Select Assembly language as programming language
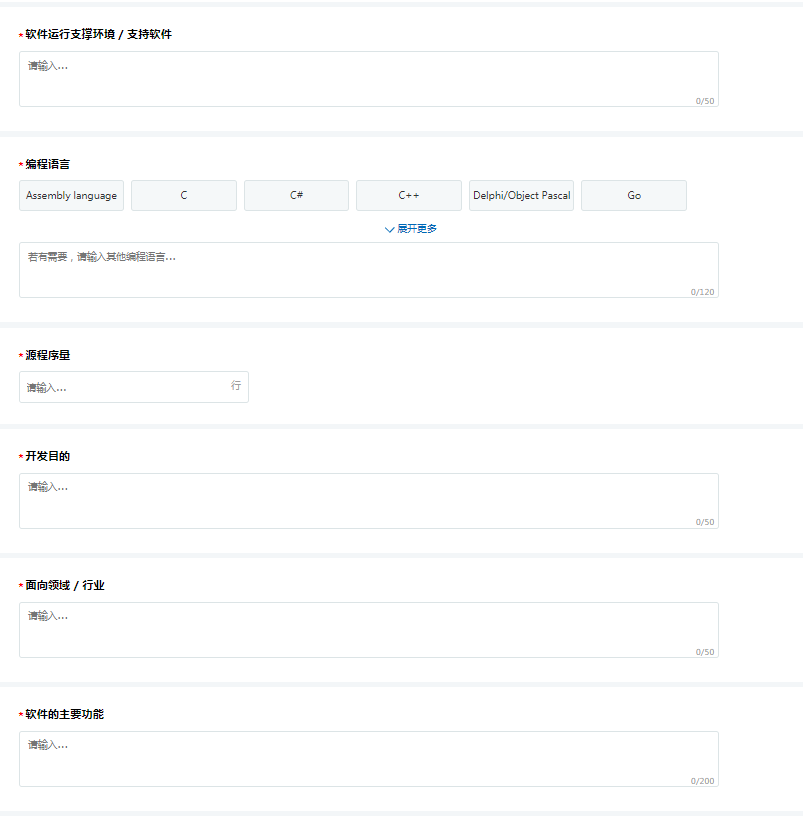 click(x=71, y=195)
